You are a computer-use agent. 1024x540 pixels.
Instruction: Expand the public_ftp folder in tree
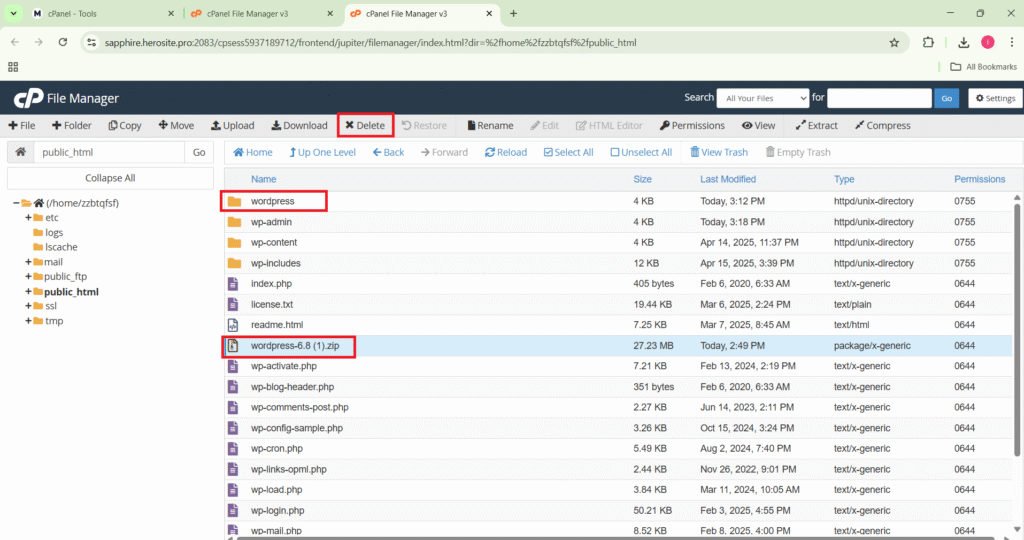pos(28,276)
